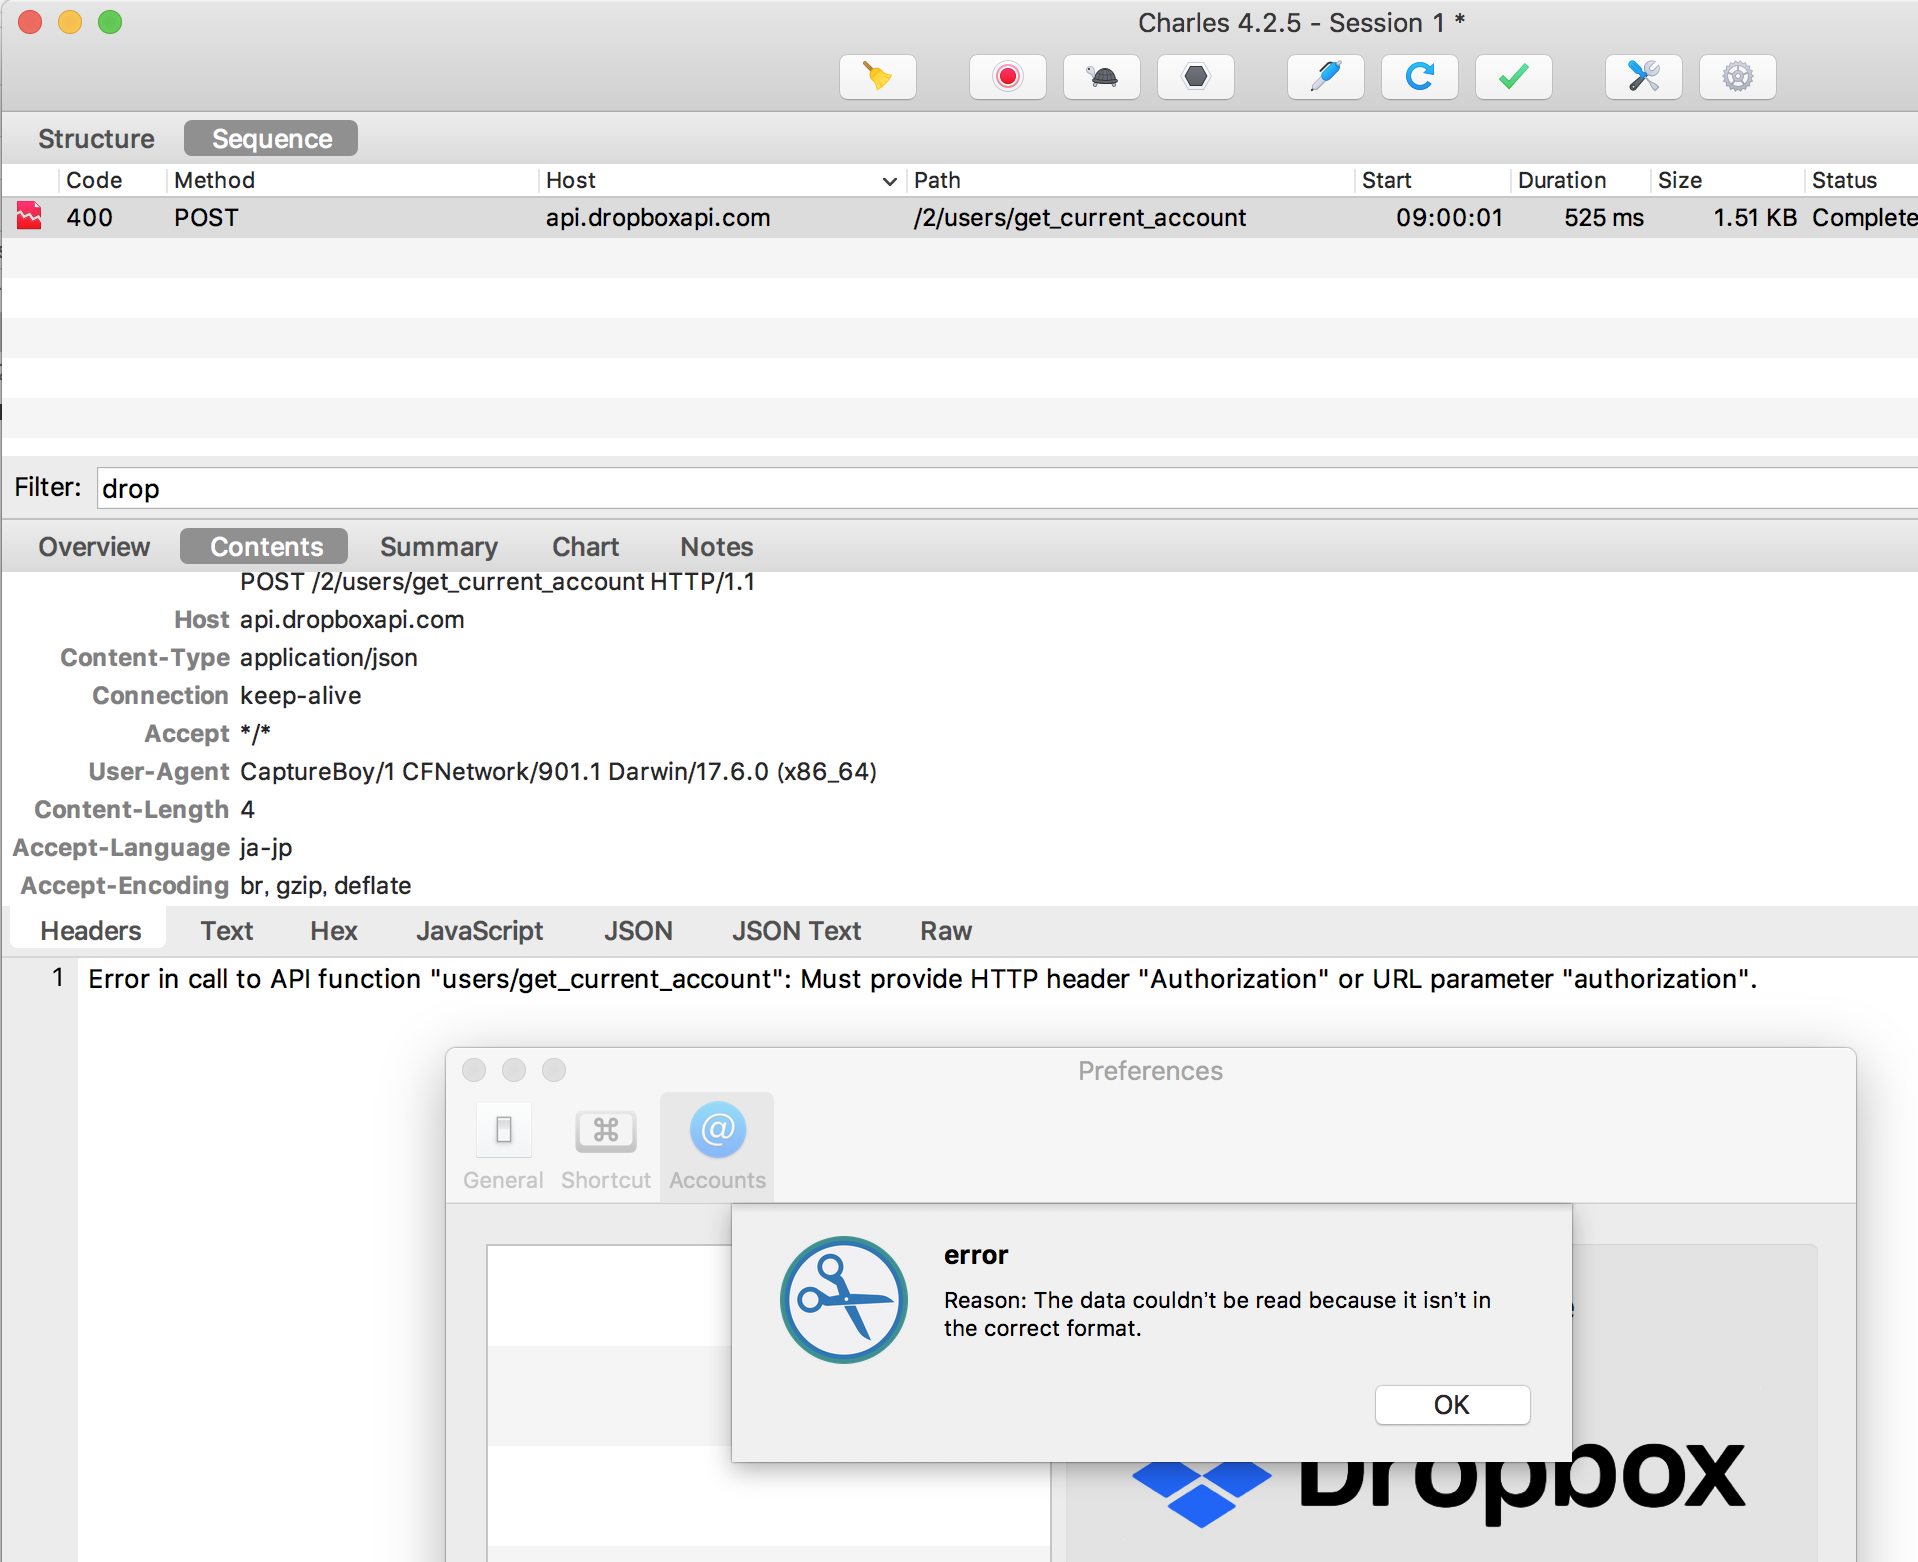Open the Tools wrench icon

[x=1643, y=77]
